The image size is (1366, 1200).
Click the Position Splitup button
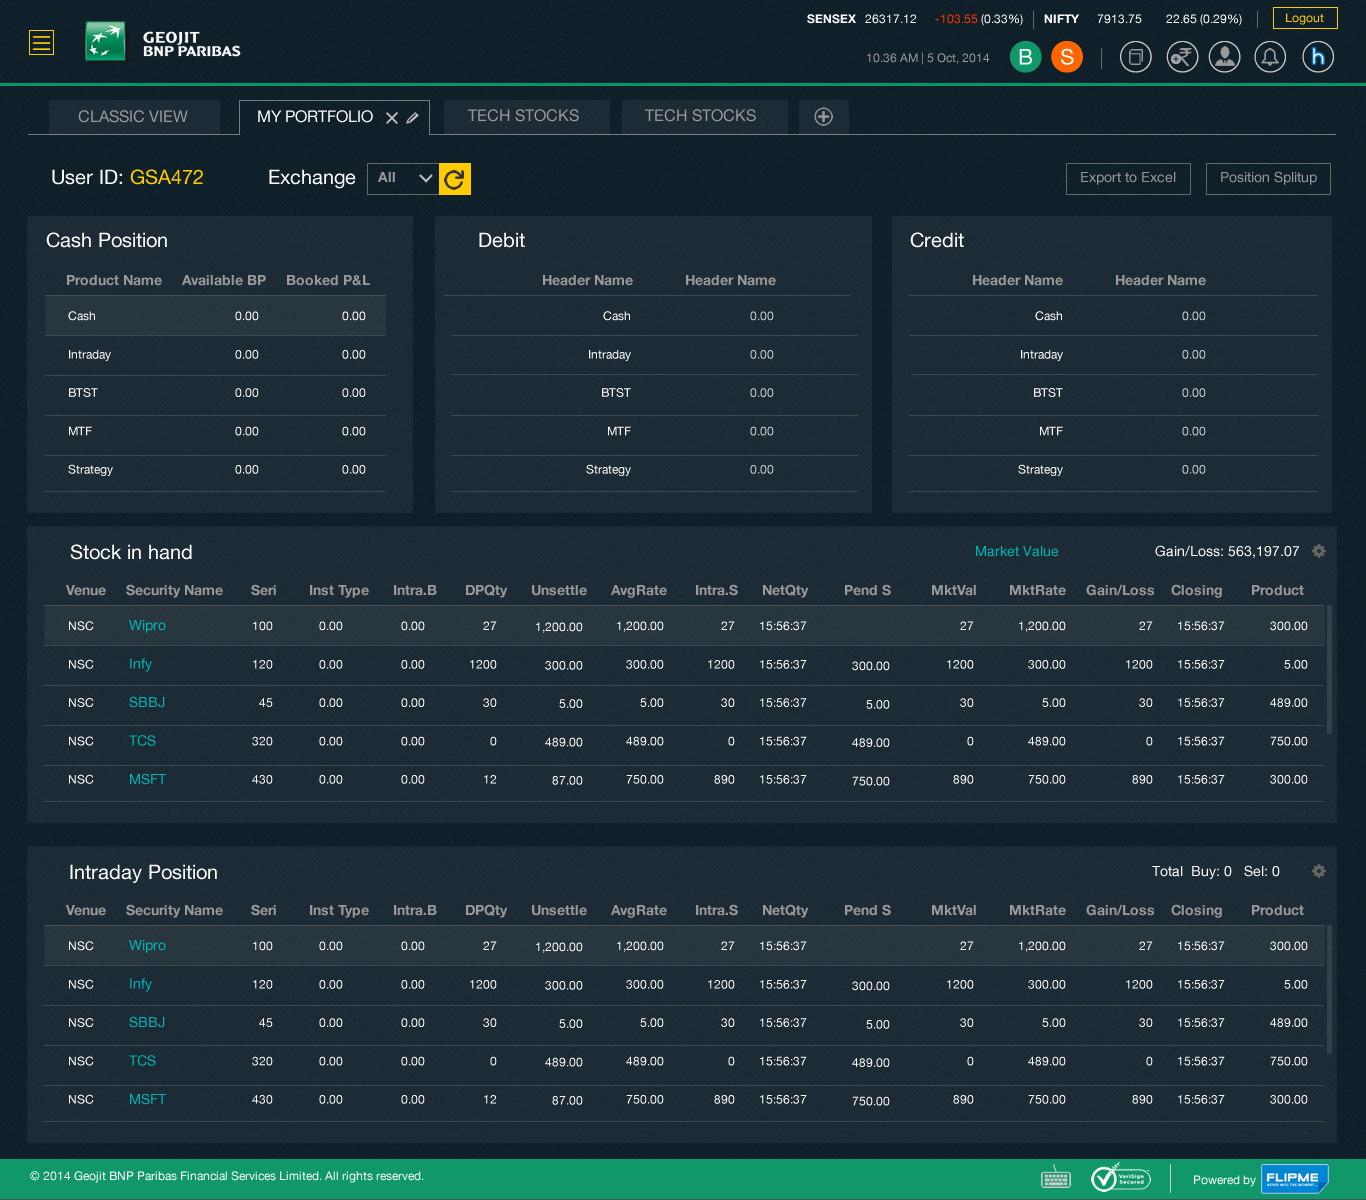pos(1268,178)
